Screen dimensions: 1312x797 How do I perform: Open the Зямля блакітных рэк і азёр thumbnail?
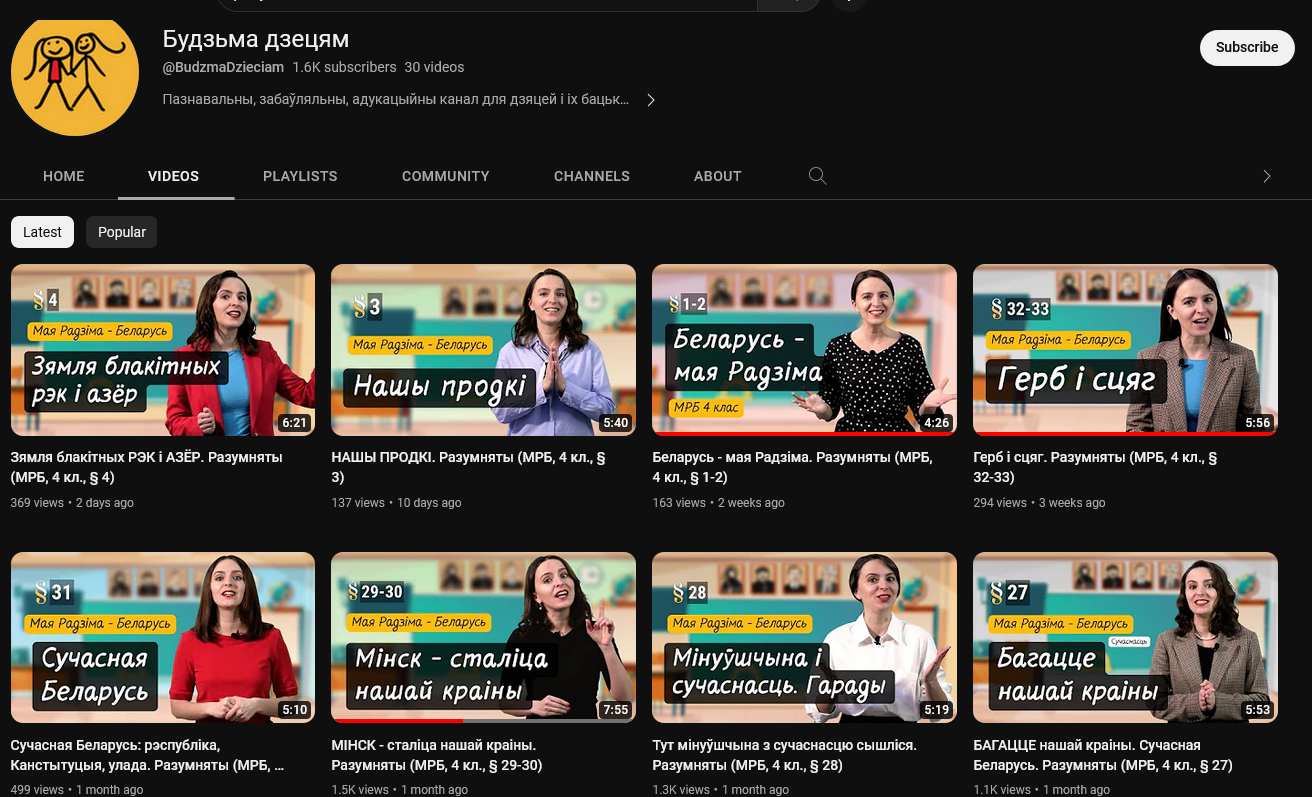tap(163, 350)
